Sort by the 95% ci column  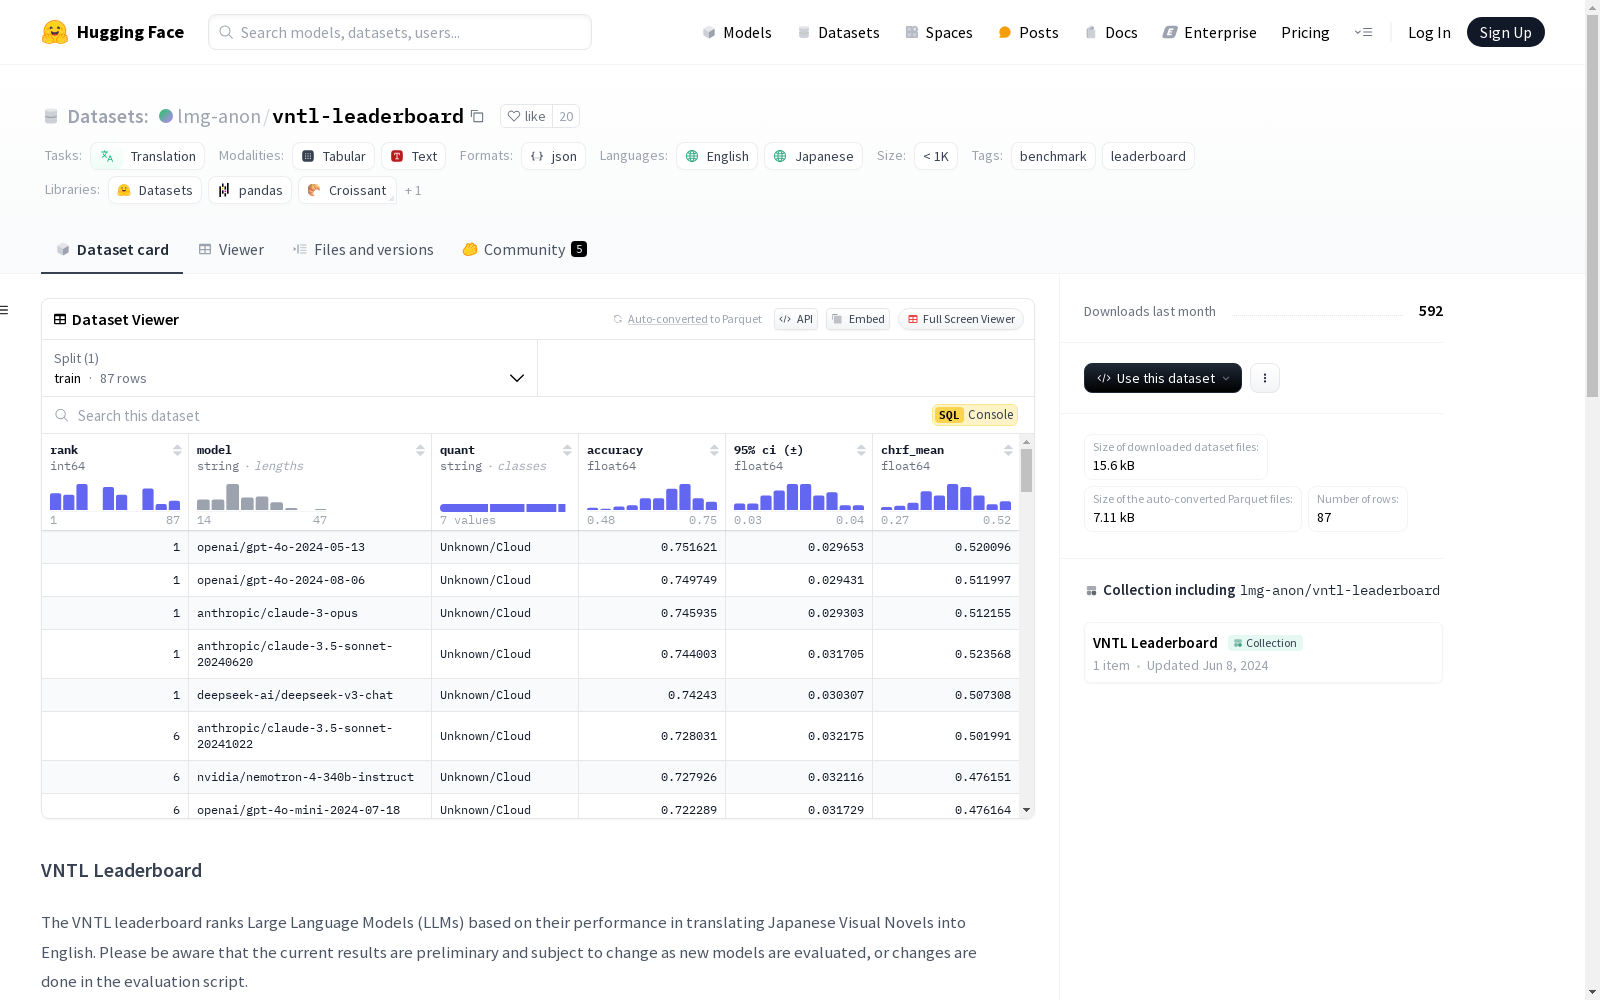tap(861, 450)
